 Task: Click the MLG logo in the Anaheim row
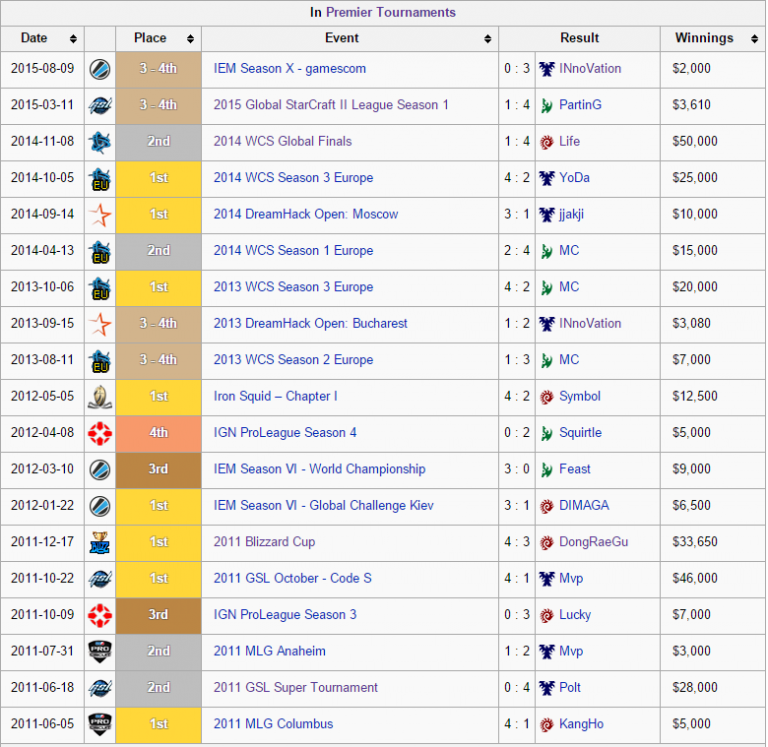tap(99, 651)
